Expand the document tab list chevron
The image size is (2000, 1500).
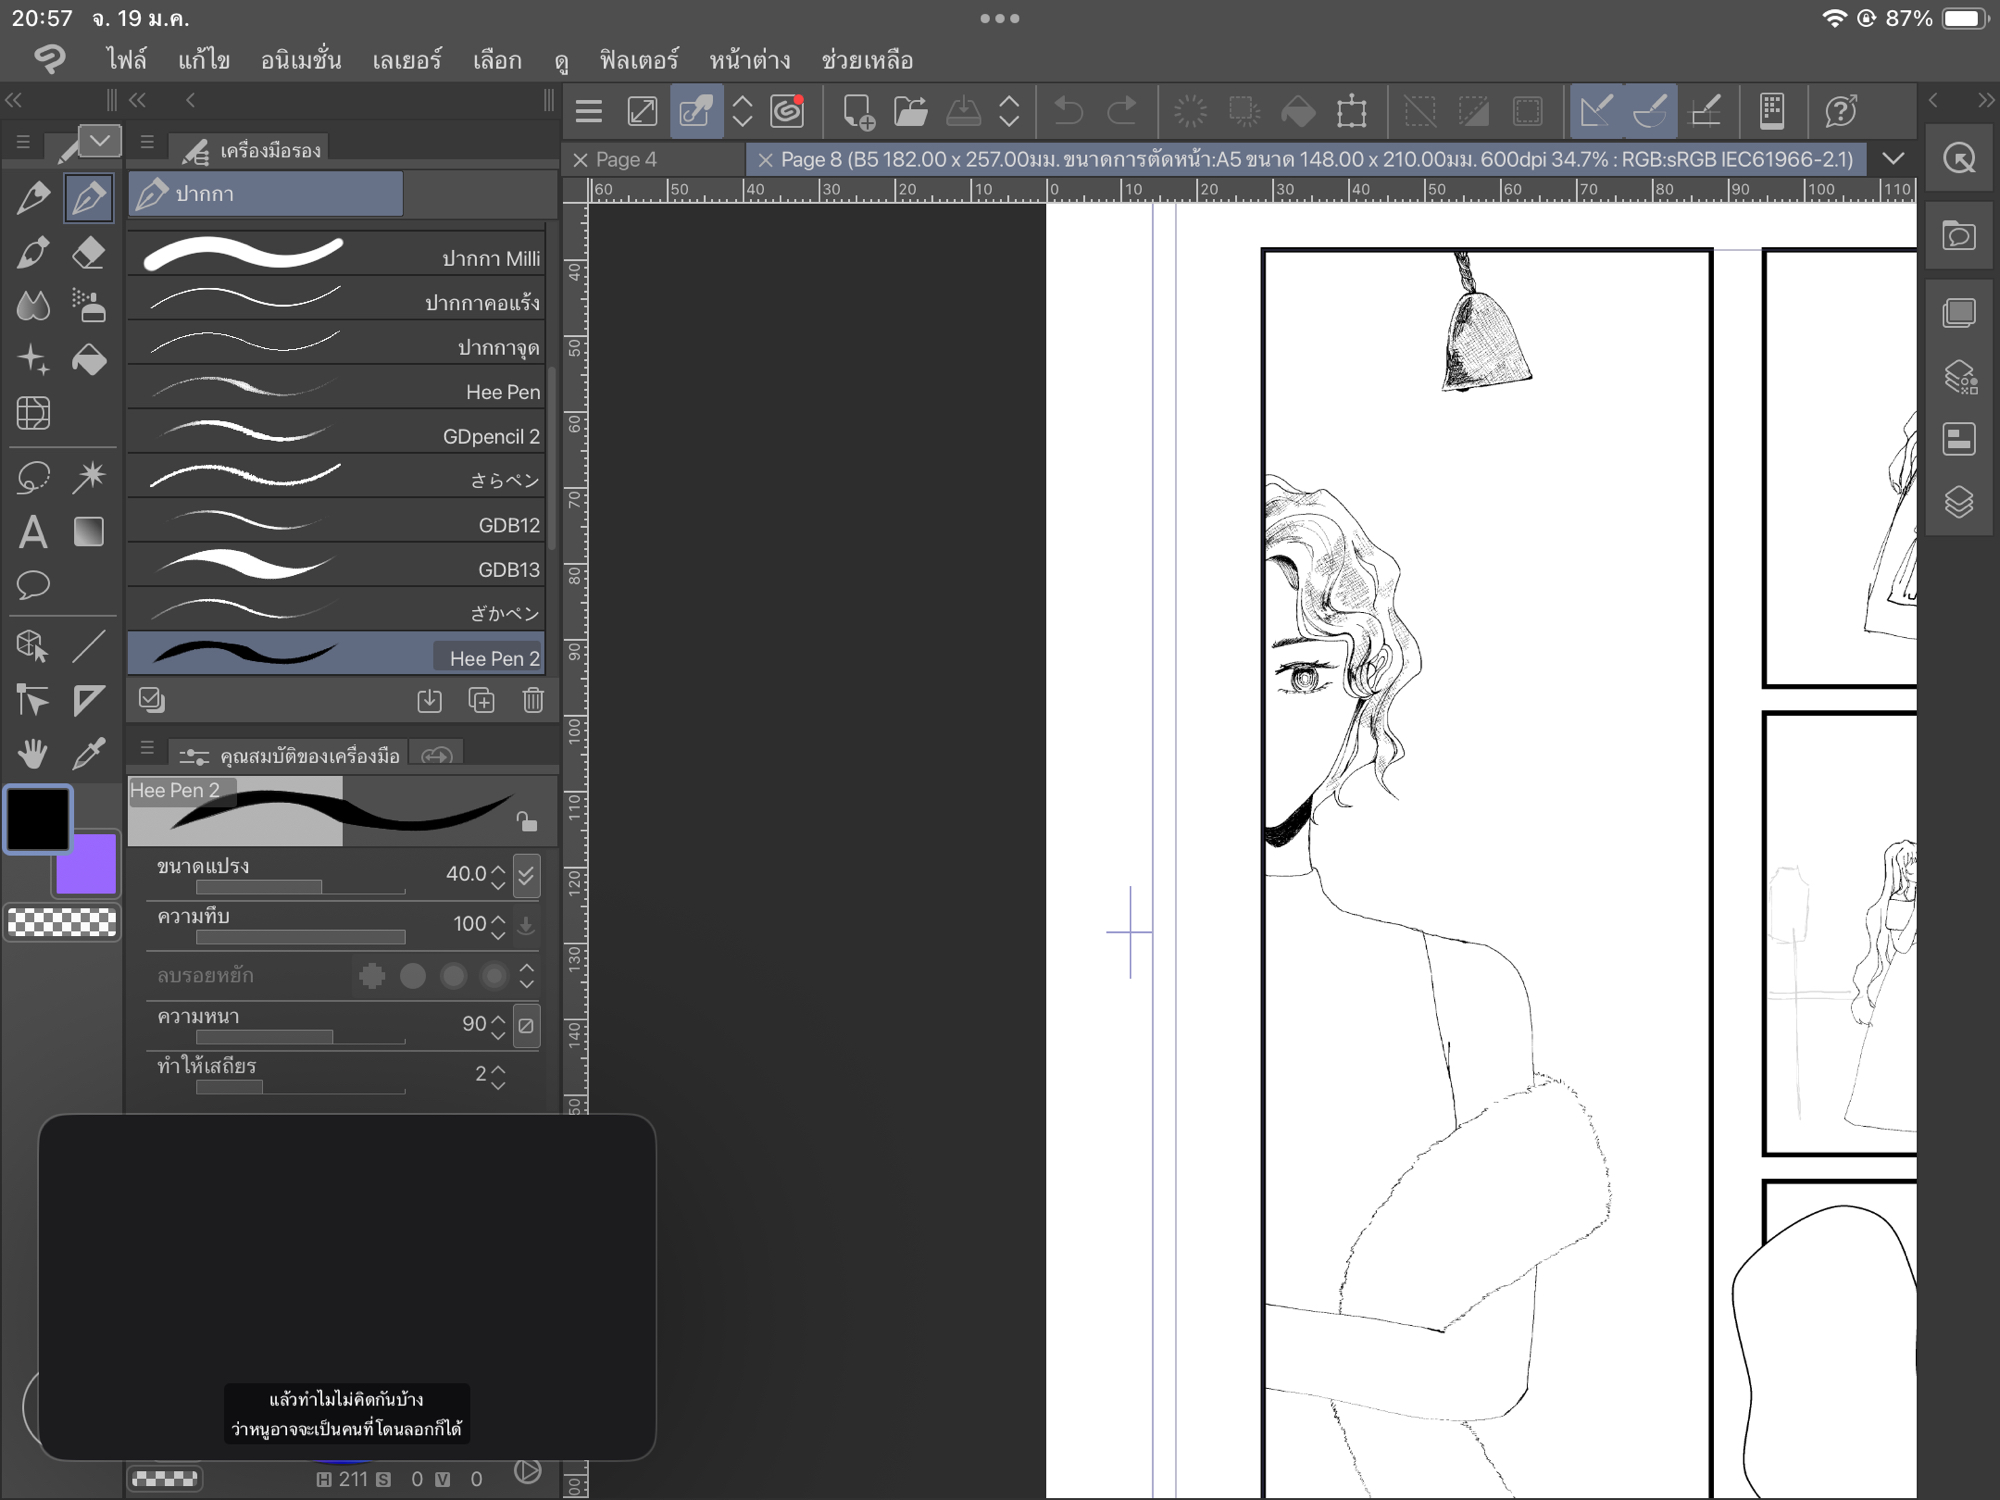point(1893,159)
